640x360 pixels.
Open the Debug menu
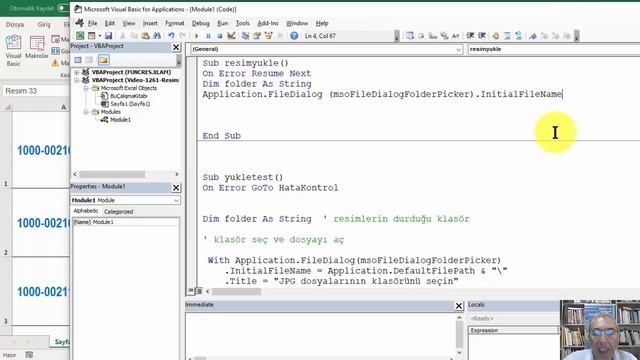click(x=201, y=23)
